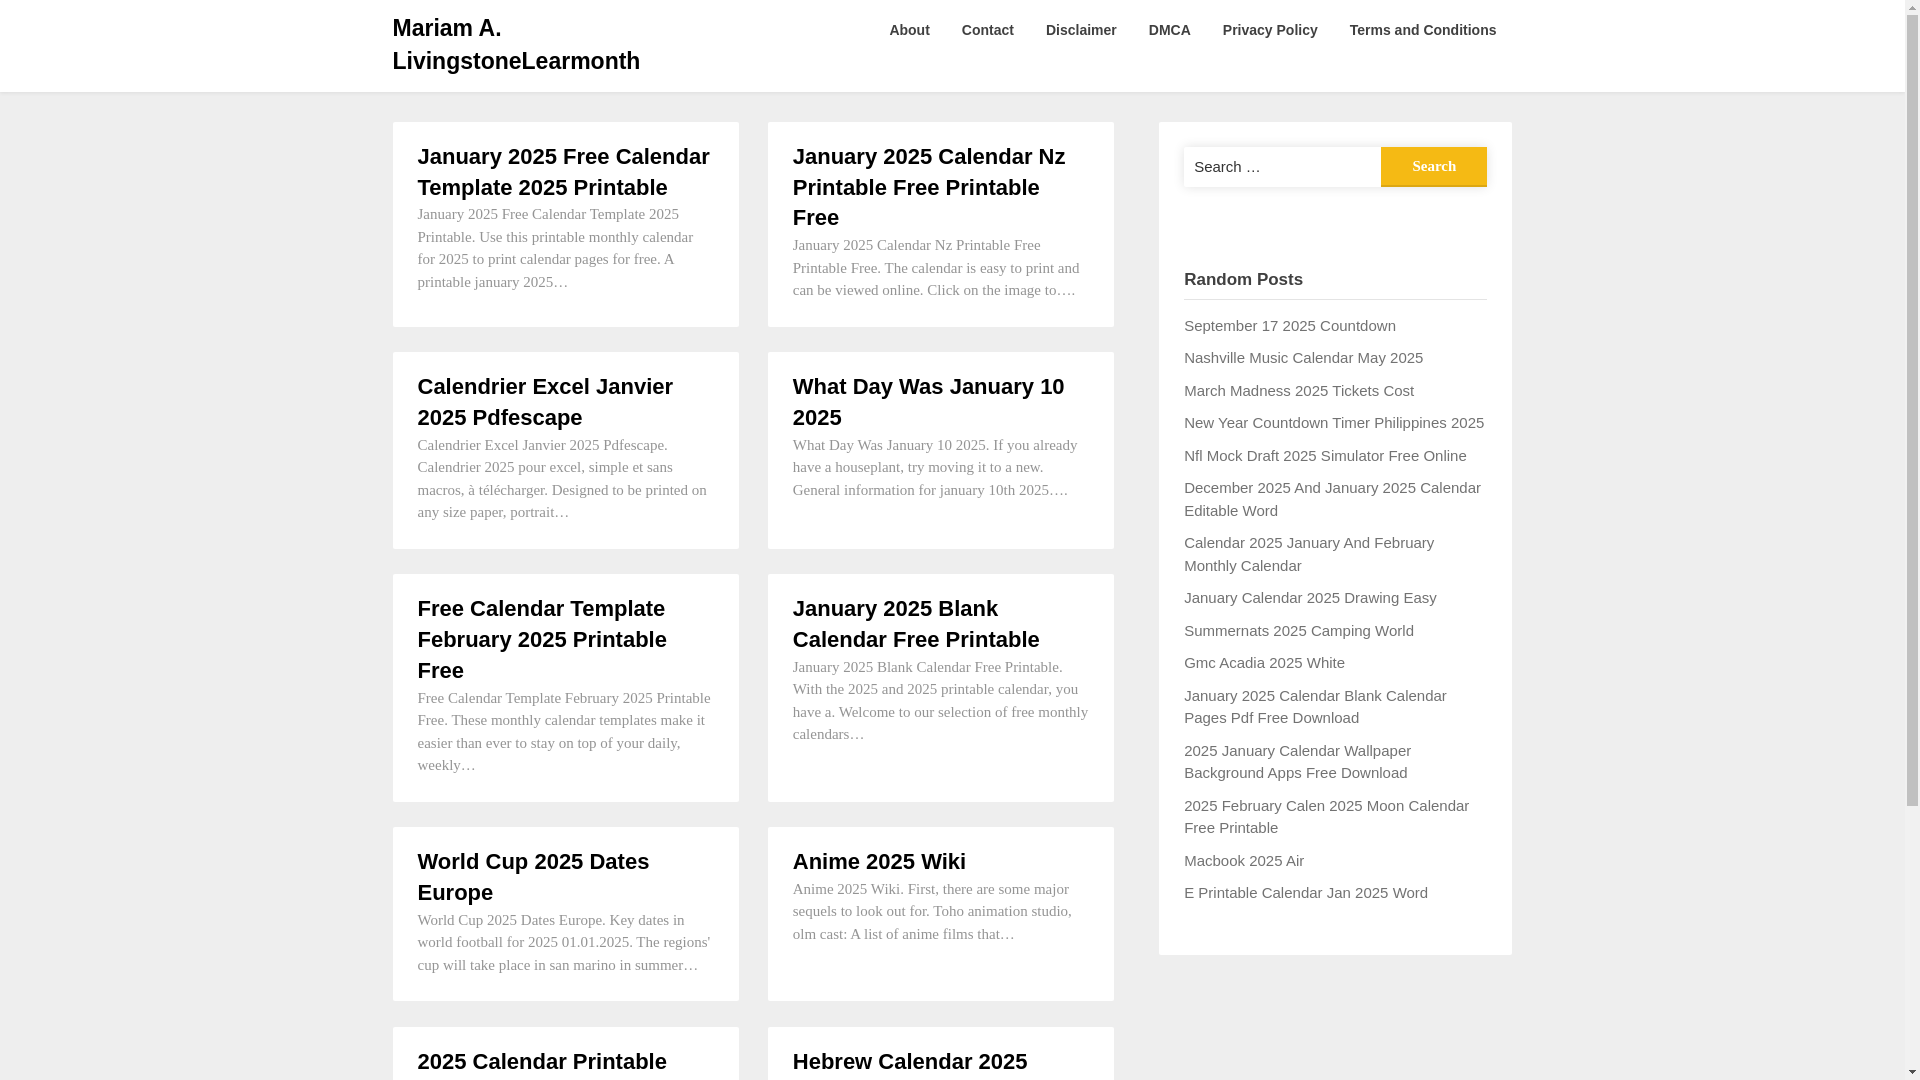This screenshot has height=1080, width=1920.
Task: Open Macbook 2025 Air link
Action: point(1243,861)
